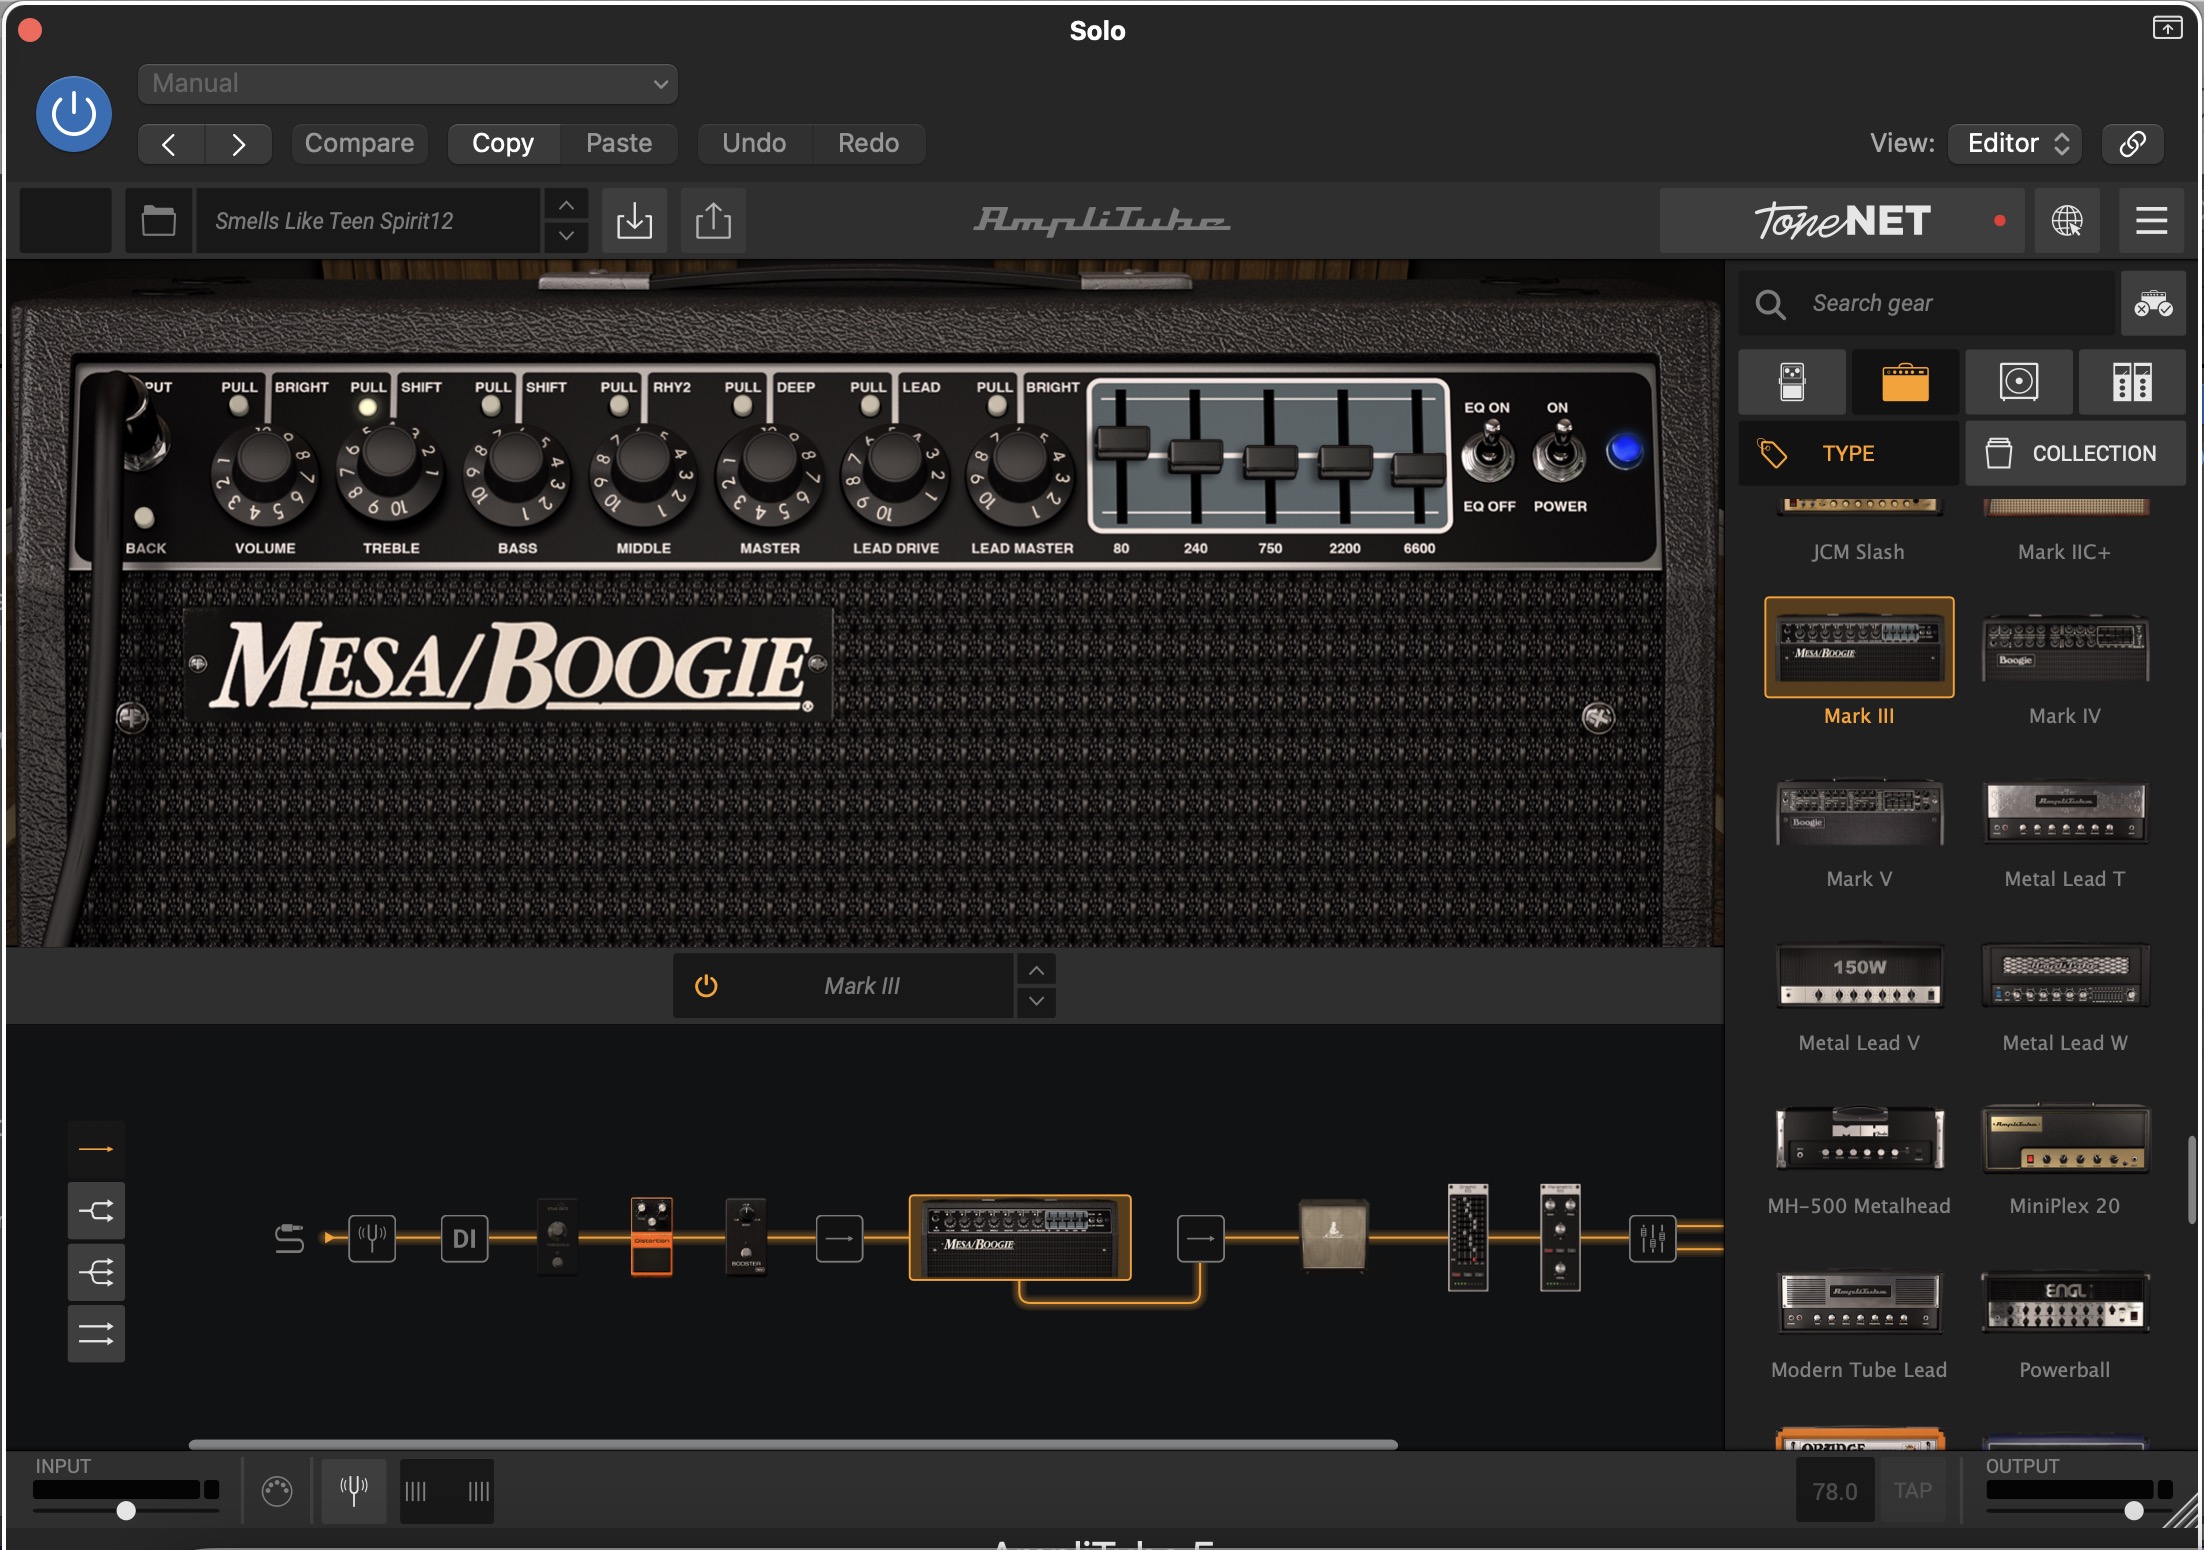Click the save preset download icon

634,220
